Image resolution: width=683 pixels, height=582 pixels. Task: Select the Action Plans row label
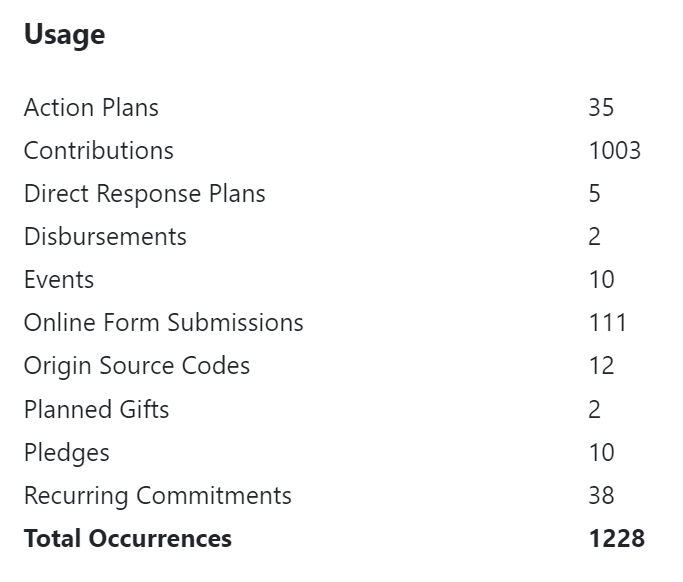(91, 107)
